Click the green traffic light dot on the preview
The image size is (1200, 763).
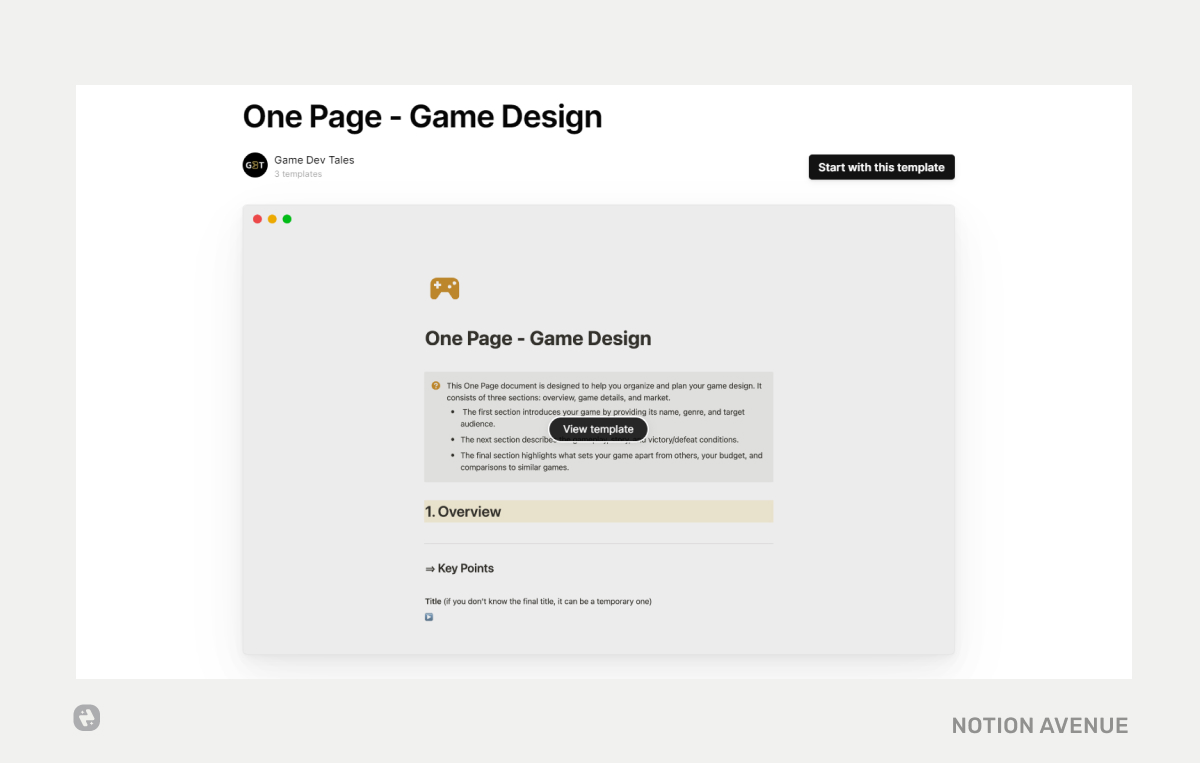coord(287,218)
